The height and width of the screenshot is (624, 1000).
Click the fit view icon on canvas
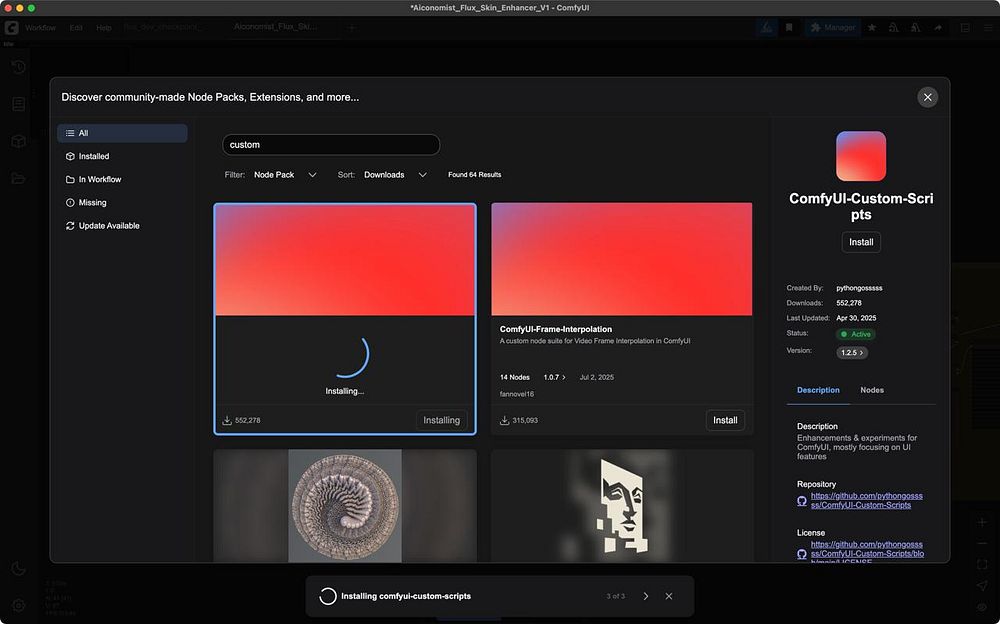tap(982, 565)
